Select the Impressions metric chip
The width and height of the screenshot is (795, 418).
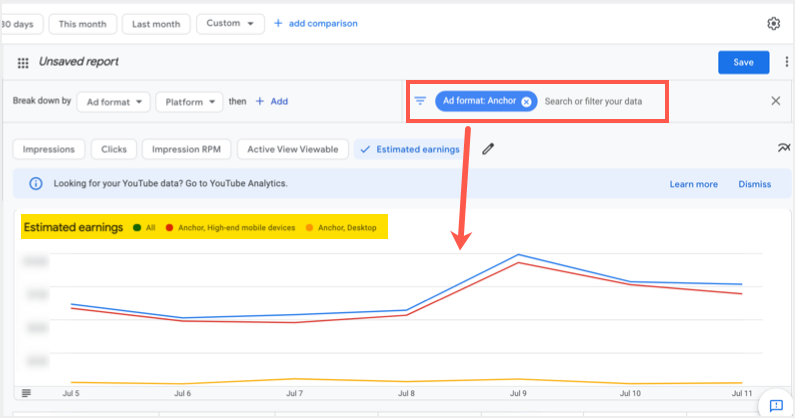tap(49, 149)
